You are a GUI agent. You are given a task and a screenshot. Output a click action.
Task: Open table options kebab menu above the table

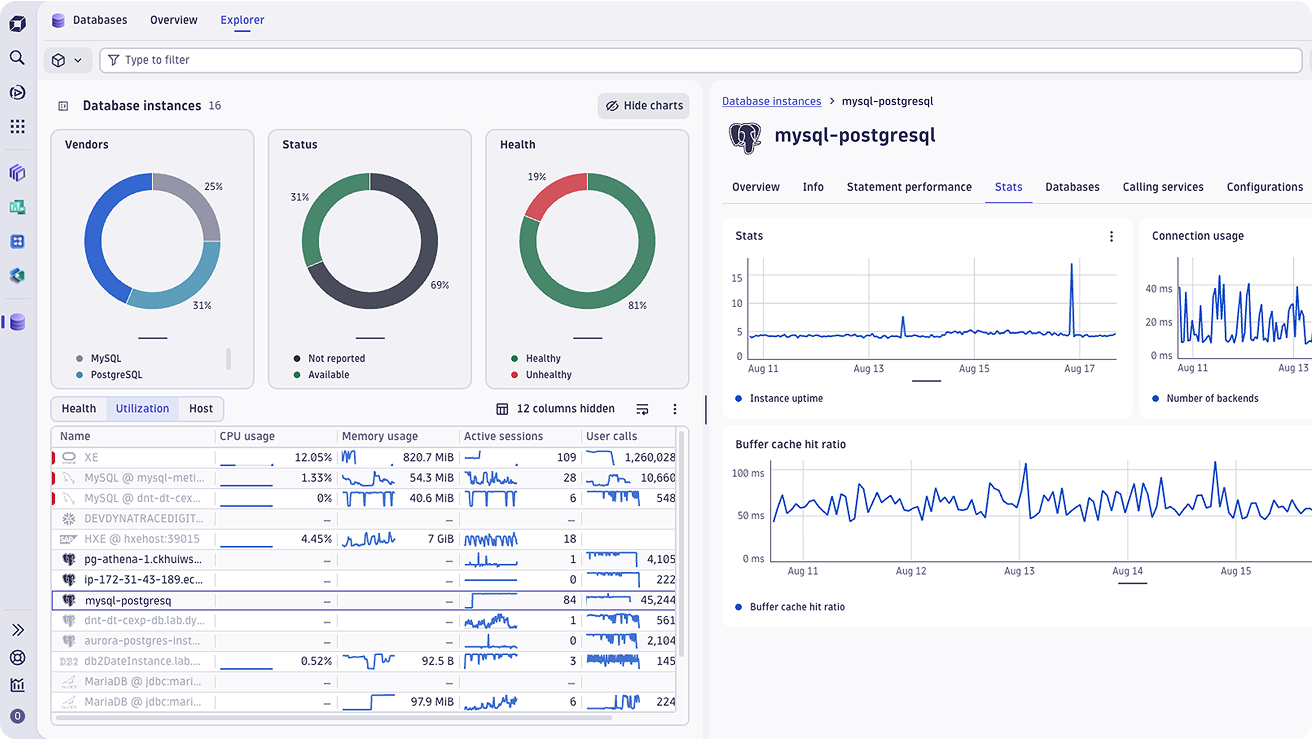675,409
